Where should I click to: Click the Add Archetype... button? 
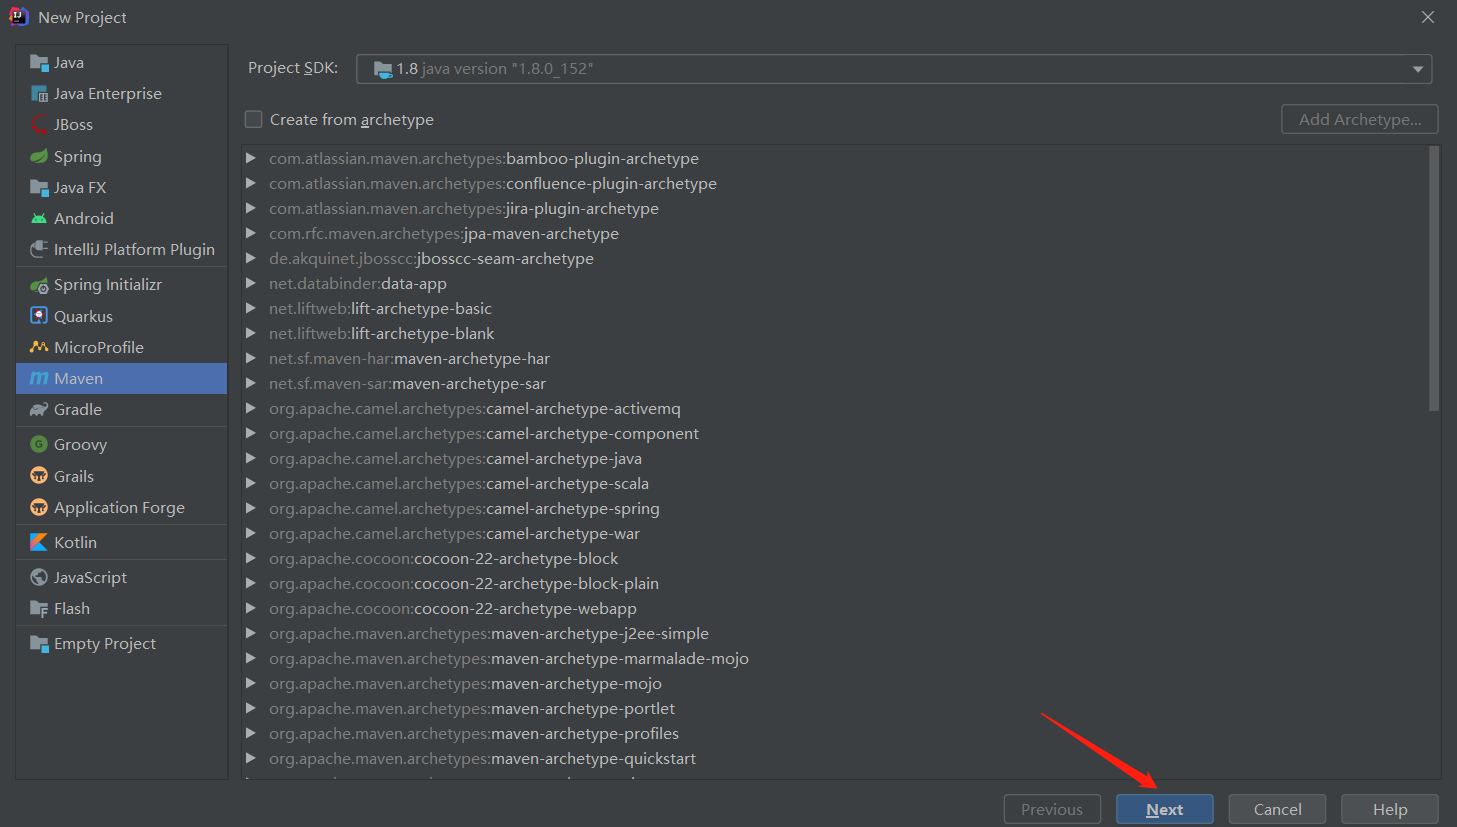pyautogui.click(x=1360, y=119)
